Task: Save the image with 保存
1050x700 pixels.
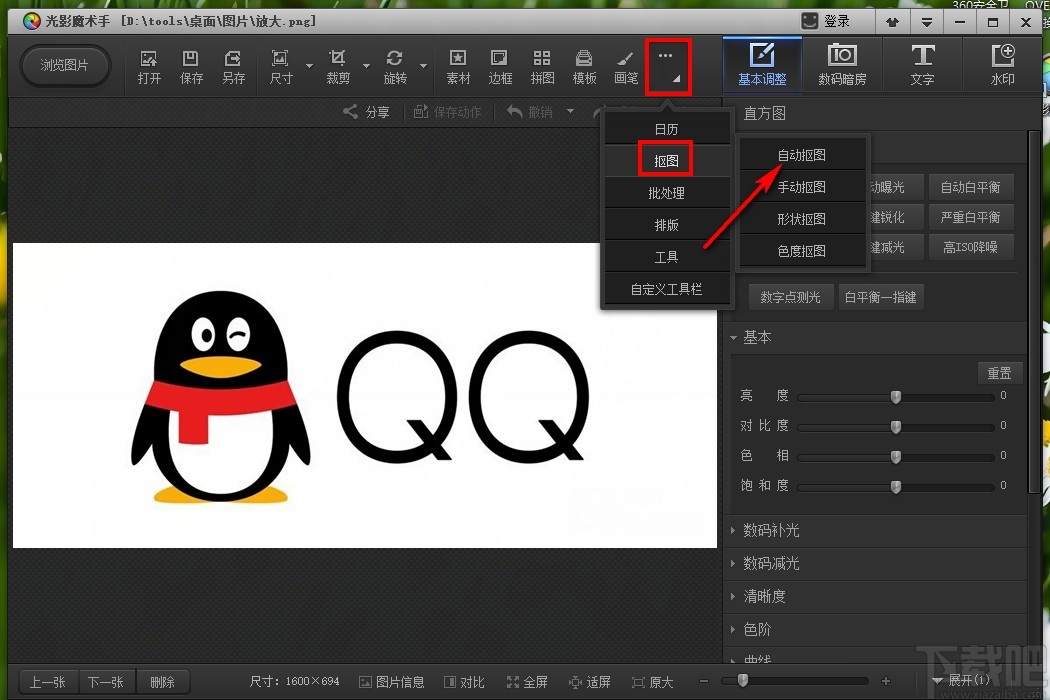Action: pyautogui.click(x=191, y=67)
